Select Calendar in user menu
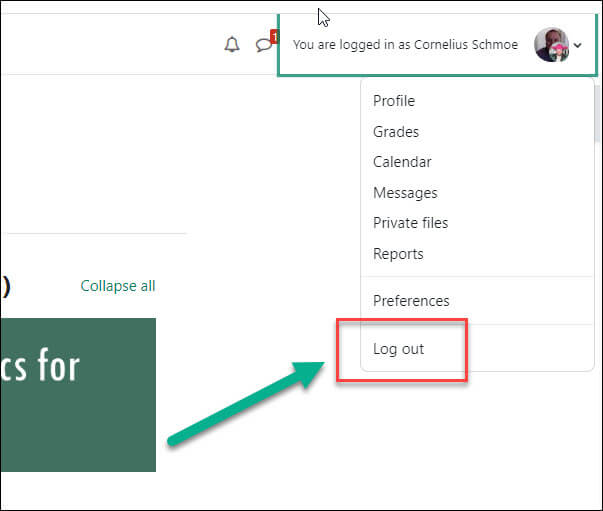Image resolution: width=603 pixels, height=511 pixels. click(x=402, y=162)
